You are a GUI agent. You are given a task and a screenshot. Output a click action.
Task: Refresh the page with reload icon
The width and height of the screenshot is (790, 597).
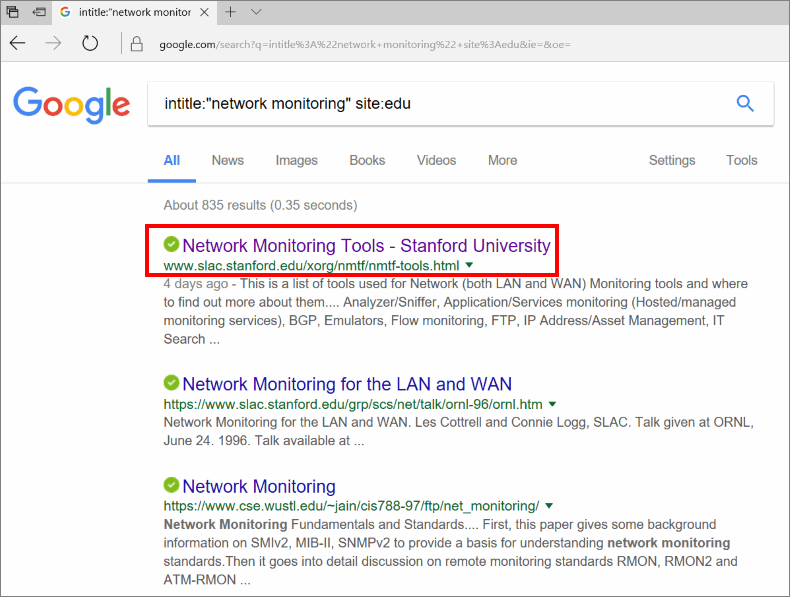click(90, 43)
